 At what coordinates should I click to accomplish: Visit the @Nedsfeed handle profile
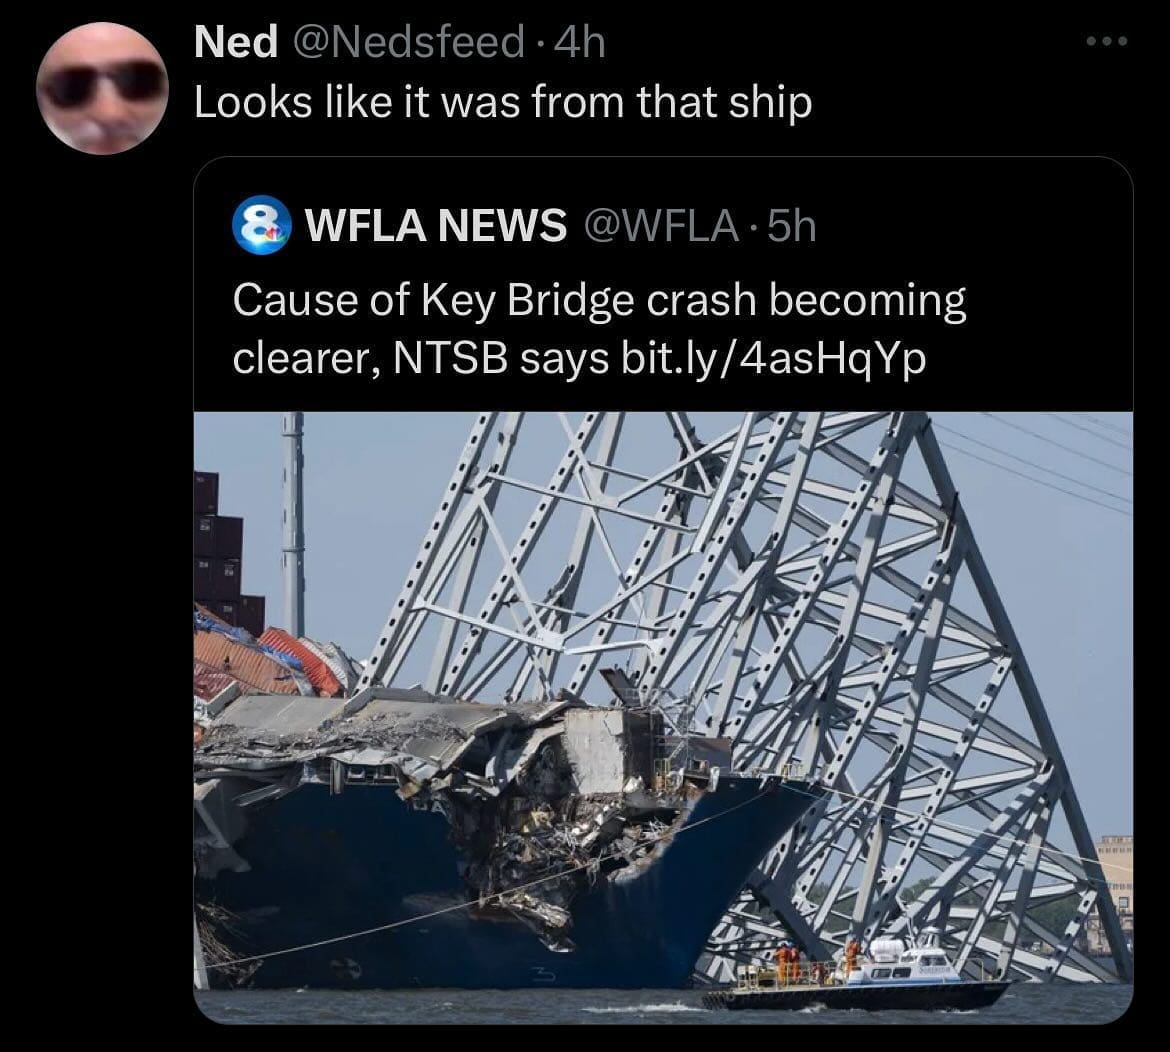click(410, 42)
